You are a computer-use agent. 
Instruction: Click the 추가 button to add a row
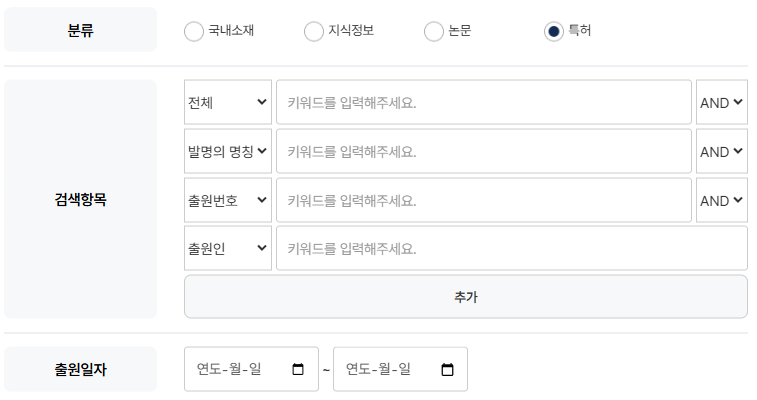(x=466, y=297)
